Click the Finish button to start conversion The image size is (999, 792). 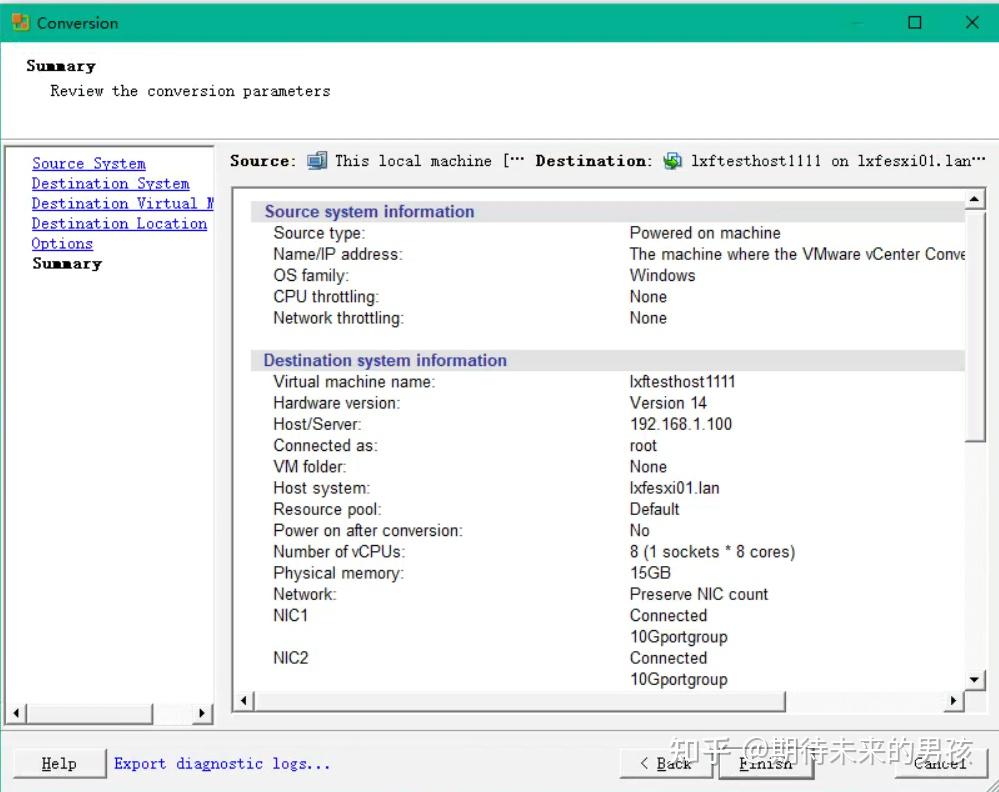click(766, 763)
